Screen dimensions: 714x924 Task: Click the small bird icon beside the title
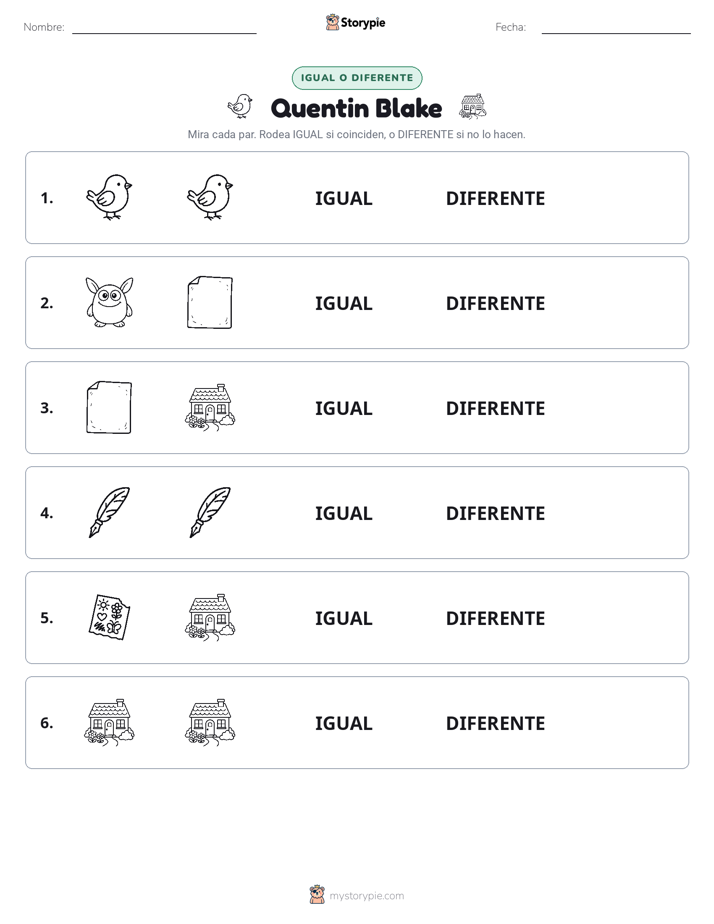240,107
